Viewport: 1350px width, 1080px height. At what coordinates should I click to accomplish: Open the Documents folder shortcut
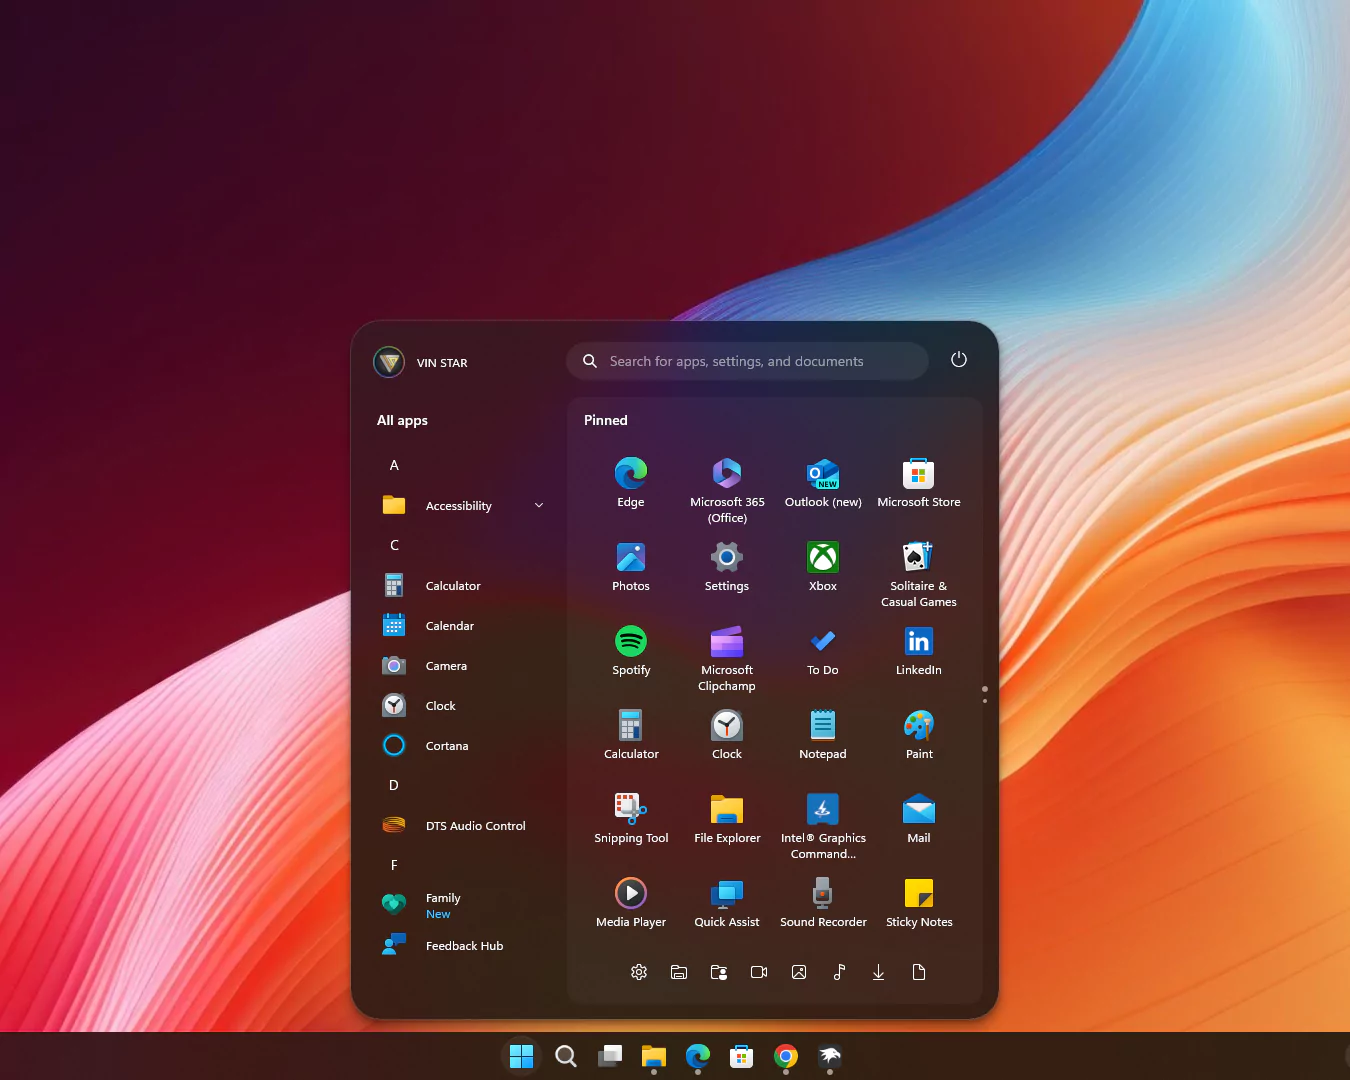tap(919, 972)
